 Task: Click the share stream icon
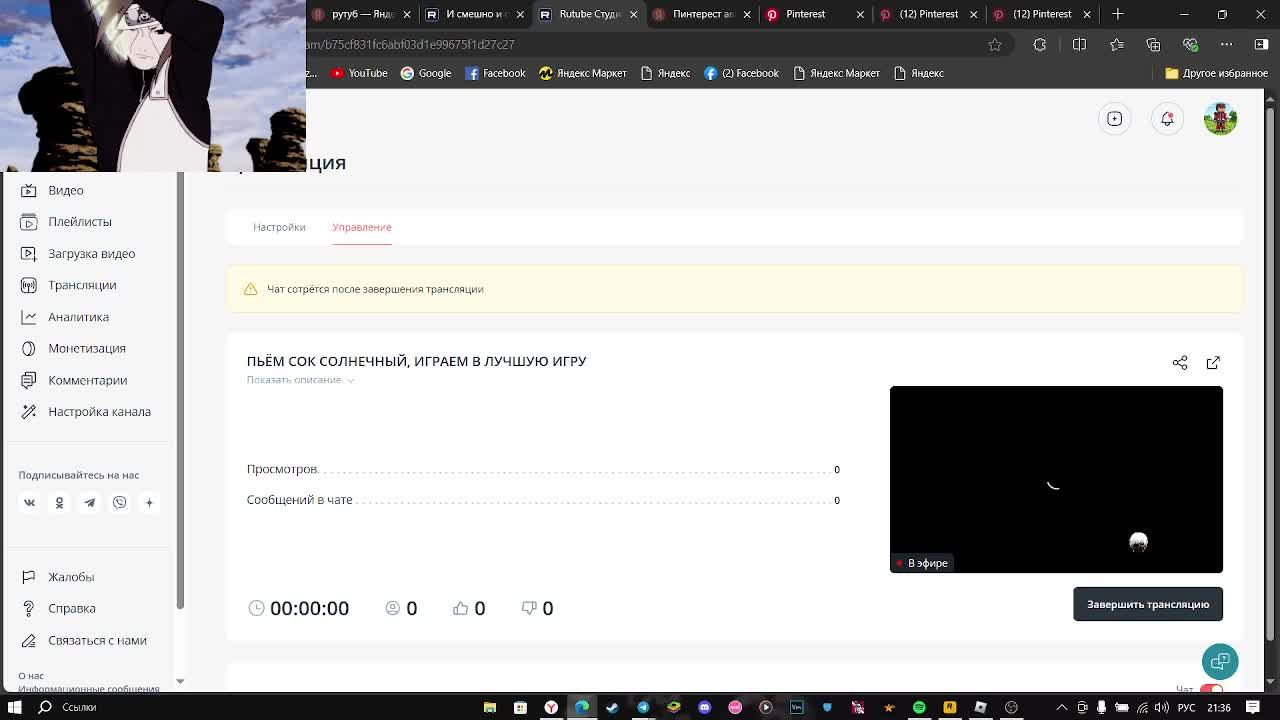click(x=1180, y=363)
